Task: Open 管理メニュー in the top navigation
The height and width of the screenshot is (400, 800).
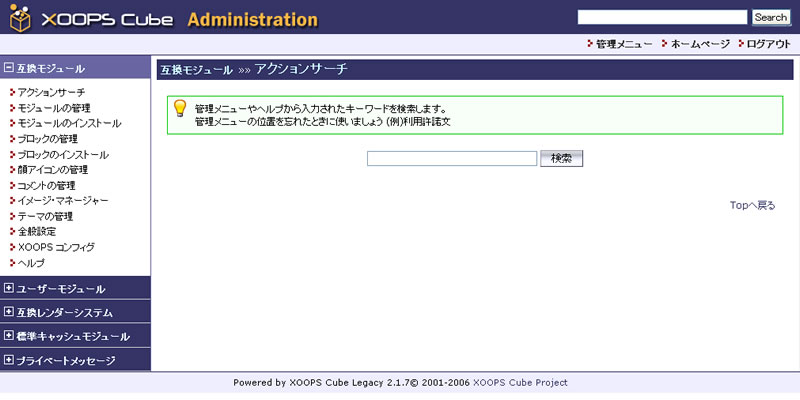Action: [623, 44]
